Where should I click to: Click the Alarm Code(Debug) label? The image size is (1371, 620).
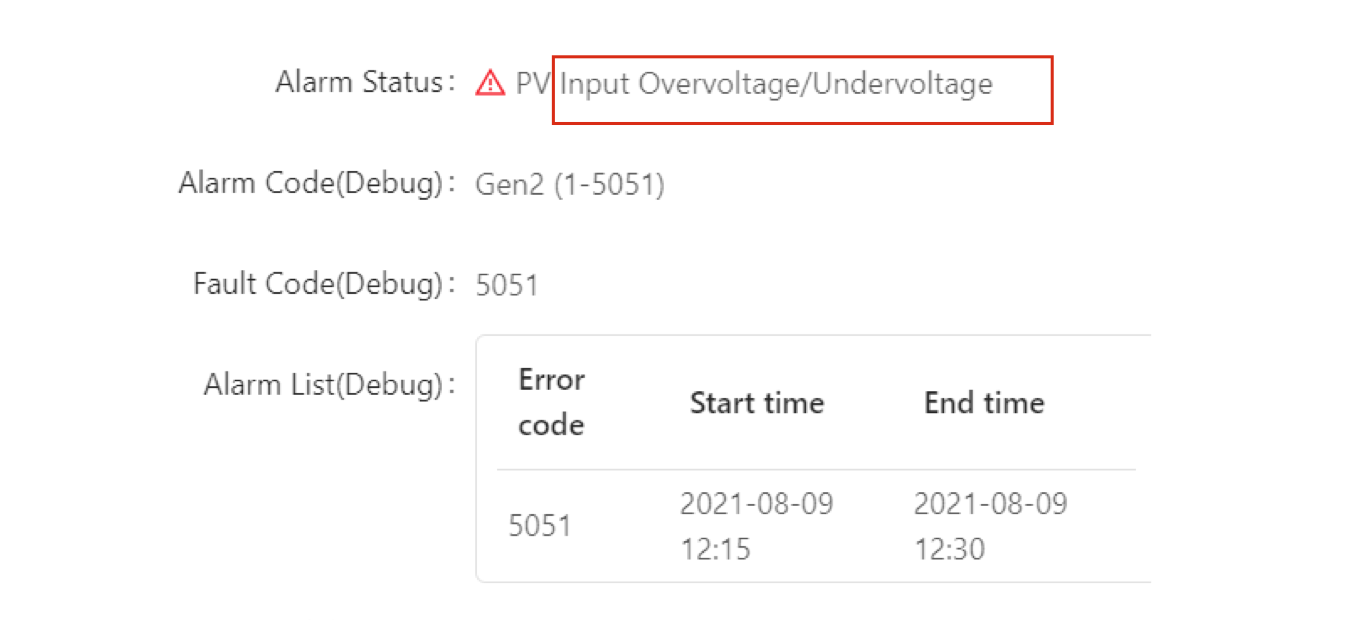pyautogui.click(x=310, y=184)
